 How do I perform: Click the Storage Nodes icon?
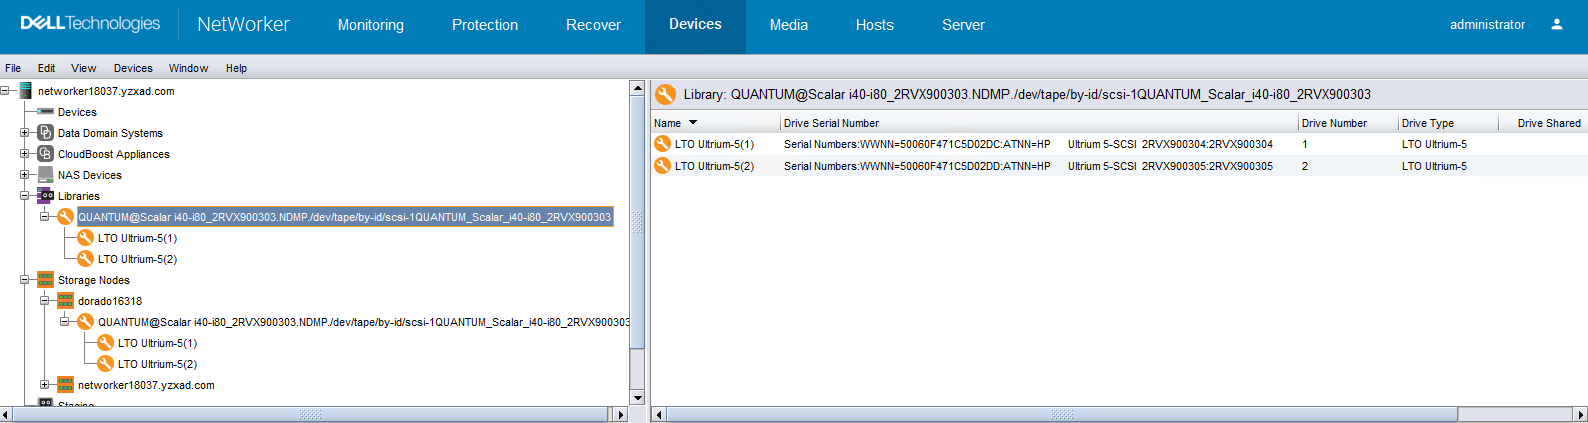tap(45, 280)
